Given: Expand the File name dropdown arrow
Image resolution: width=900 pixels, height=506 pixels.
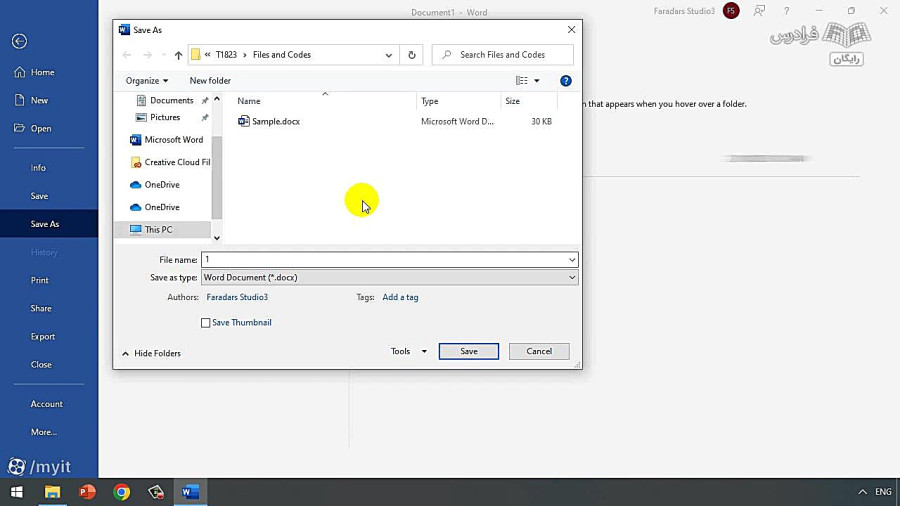Looking at the screenshot, I should [572, 260].
